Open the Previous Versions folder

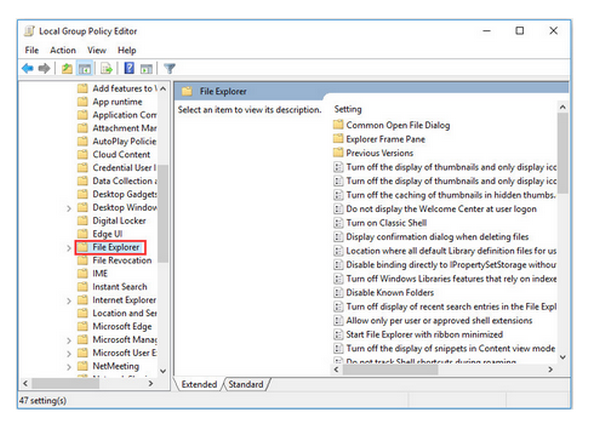379,153
